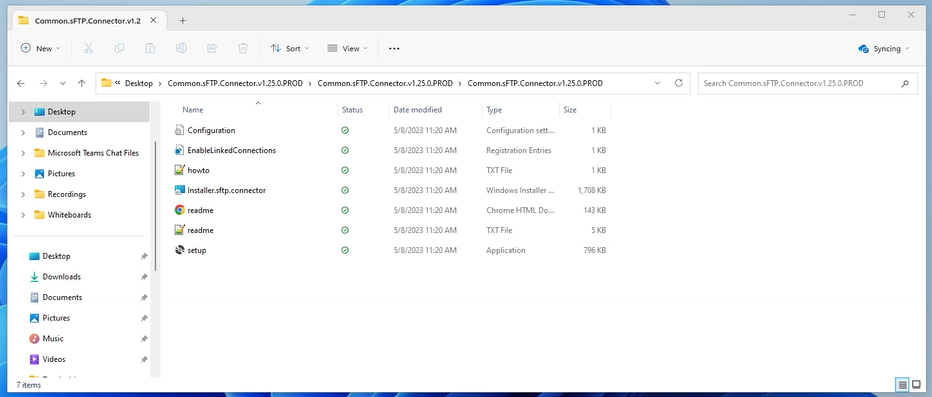
Task: Select the setup application icon
Action: 180,250
